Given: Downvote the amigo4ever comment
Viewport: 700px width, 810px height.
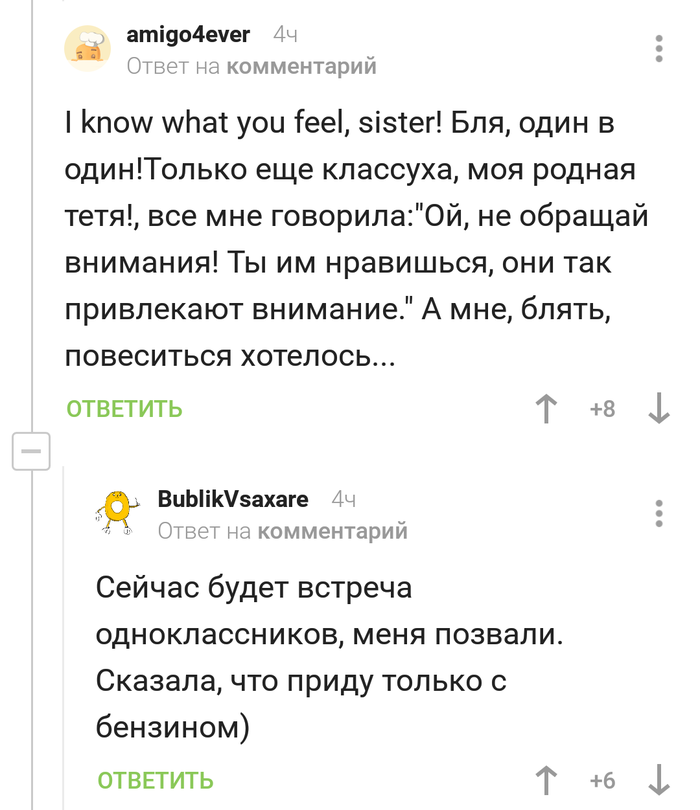Looking at the screenshot, I should tap(659, 409).
